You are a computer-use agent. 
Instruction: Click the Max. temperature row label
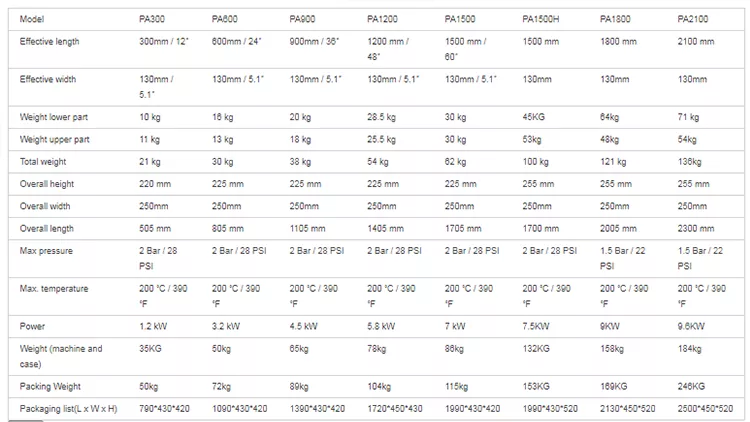click(54, 289)
